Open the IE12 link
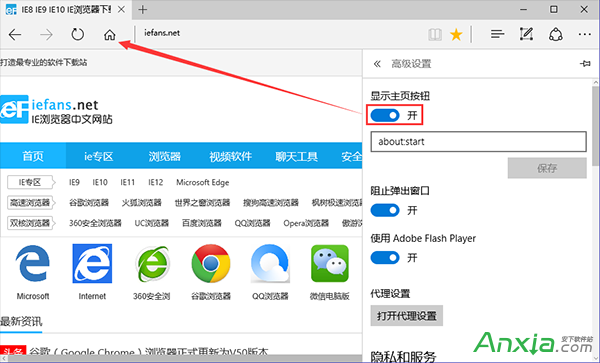600x363 pixels. point(155,182)
